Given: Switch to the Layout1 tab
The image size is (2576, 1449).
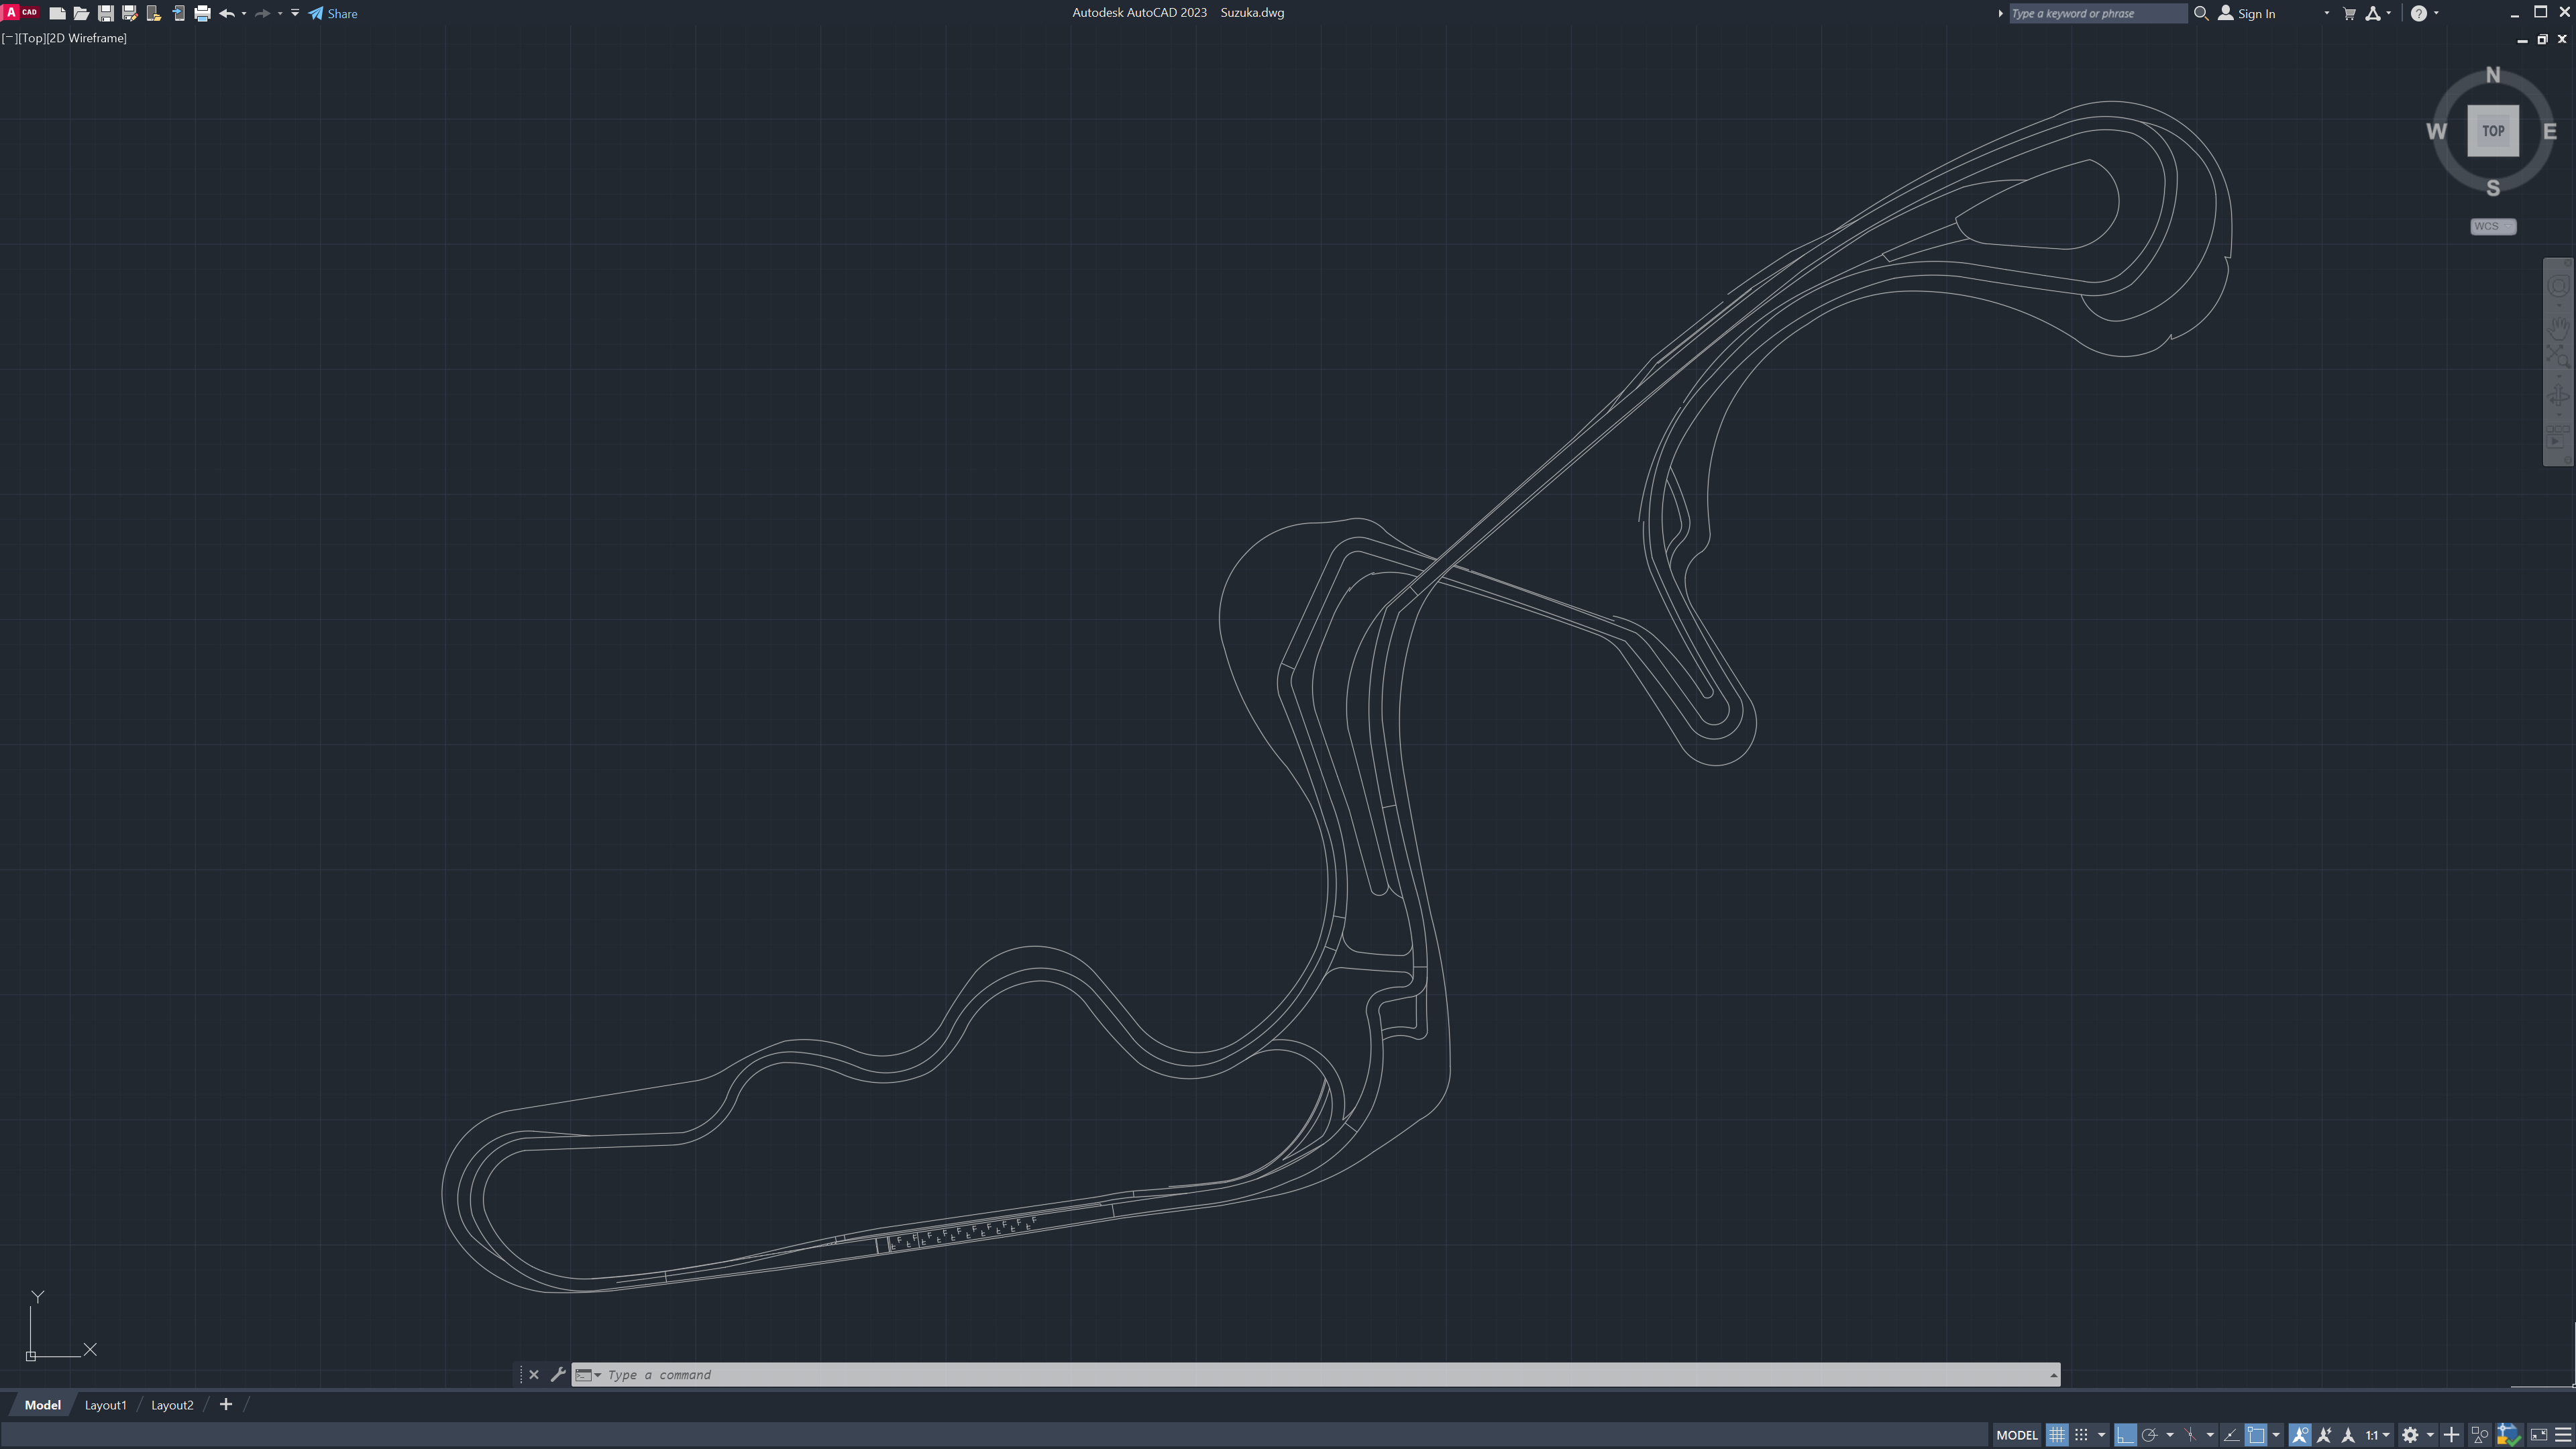Looking at the screenshot, I should [105, 1405].
